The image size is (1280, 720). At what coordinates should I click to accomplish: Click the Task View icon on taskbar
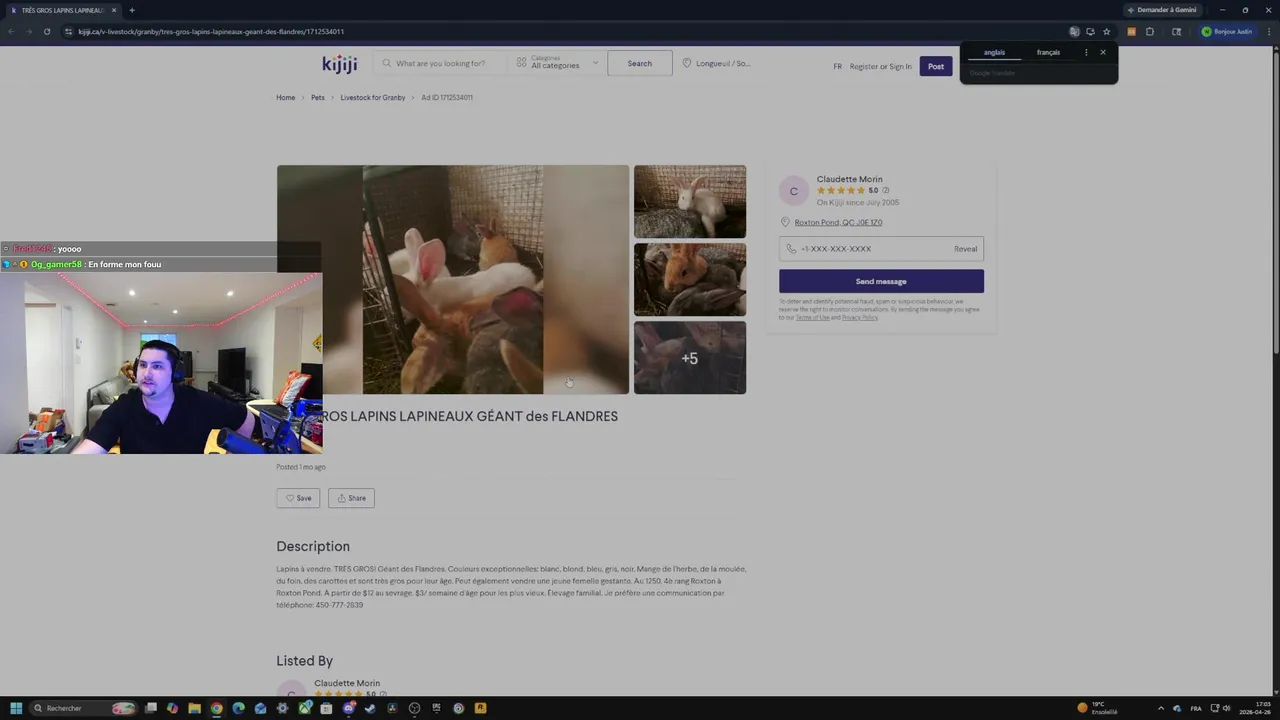[151, 708]
